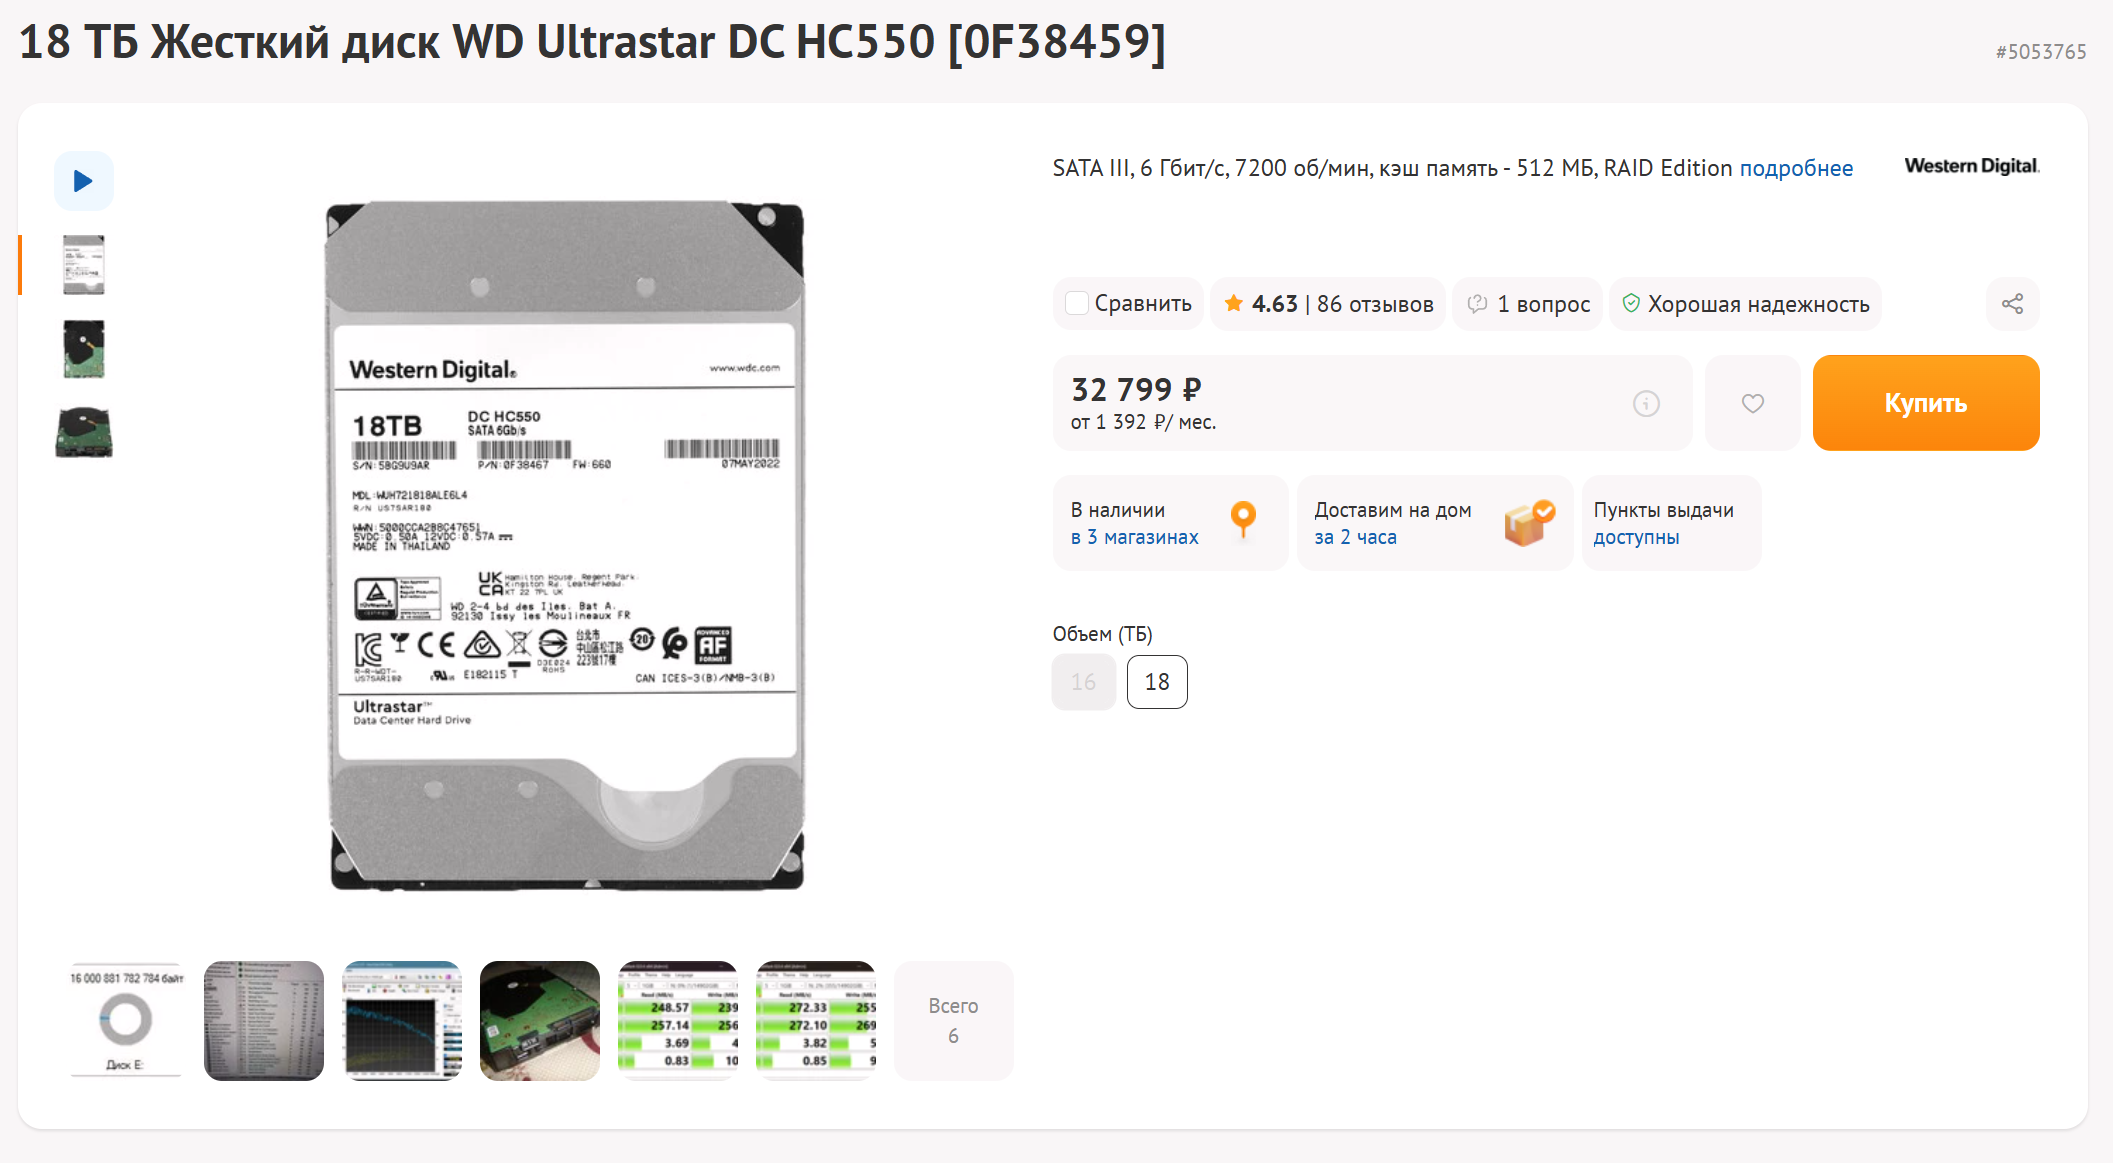The width and height of the screenshot is (2113, 1163).
Task: Open the 4.63 rating, 86 отзывов reviews
Action: point(1328,304)
